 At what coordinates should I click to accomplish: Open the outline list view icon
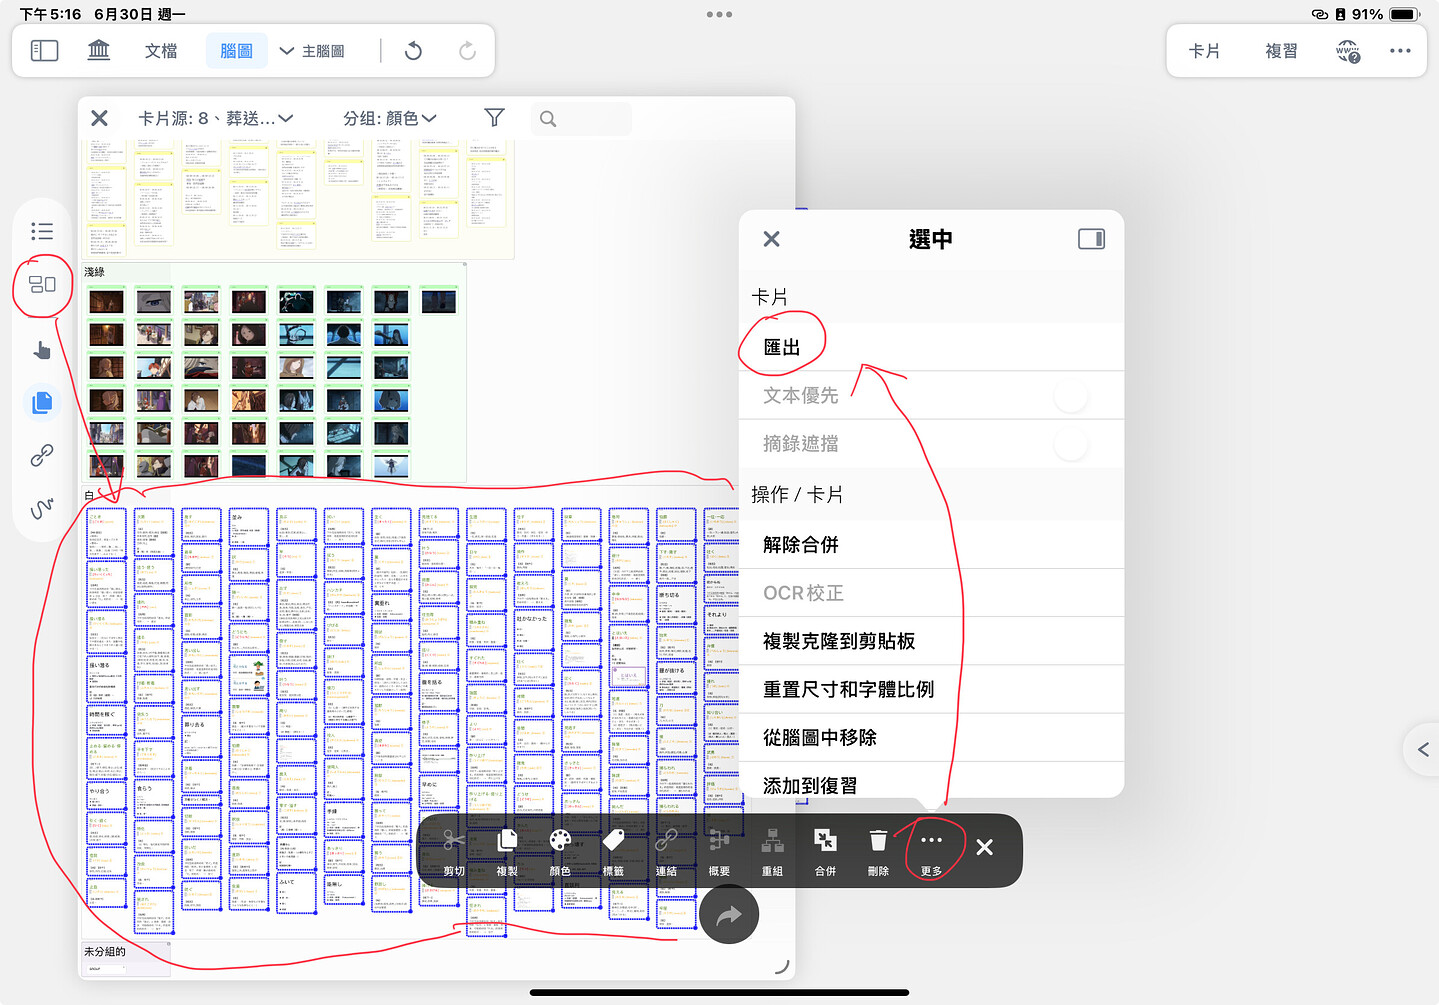pos(42,232)
